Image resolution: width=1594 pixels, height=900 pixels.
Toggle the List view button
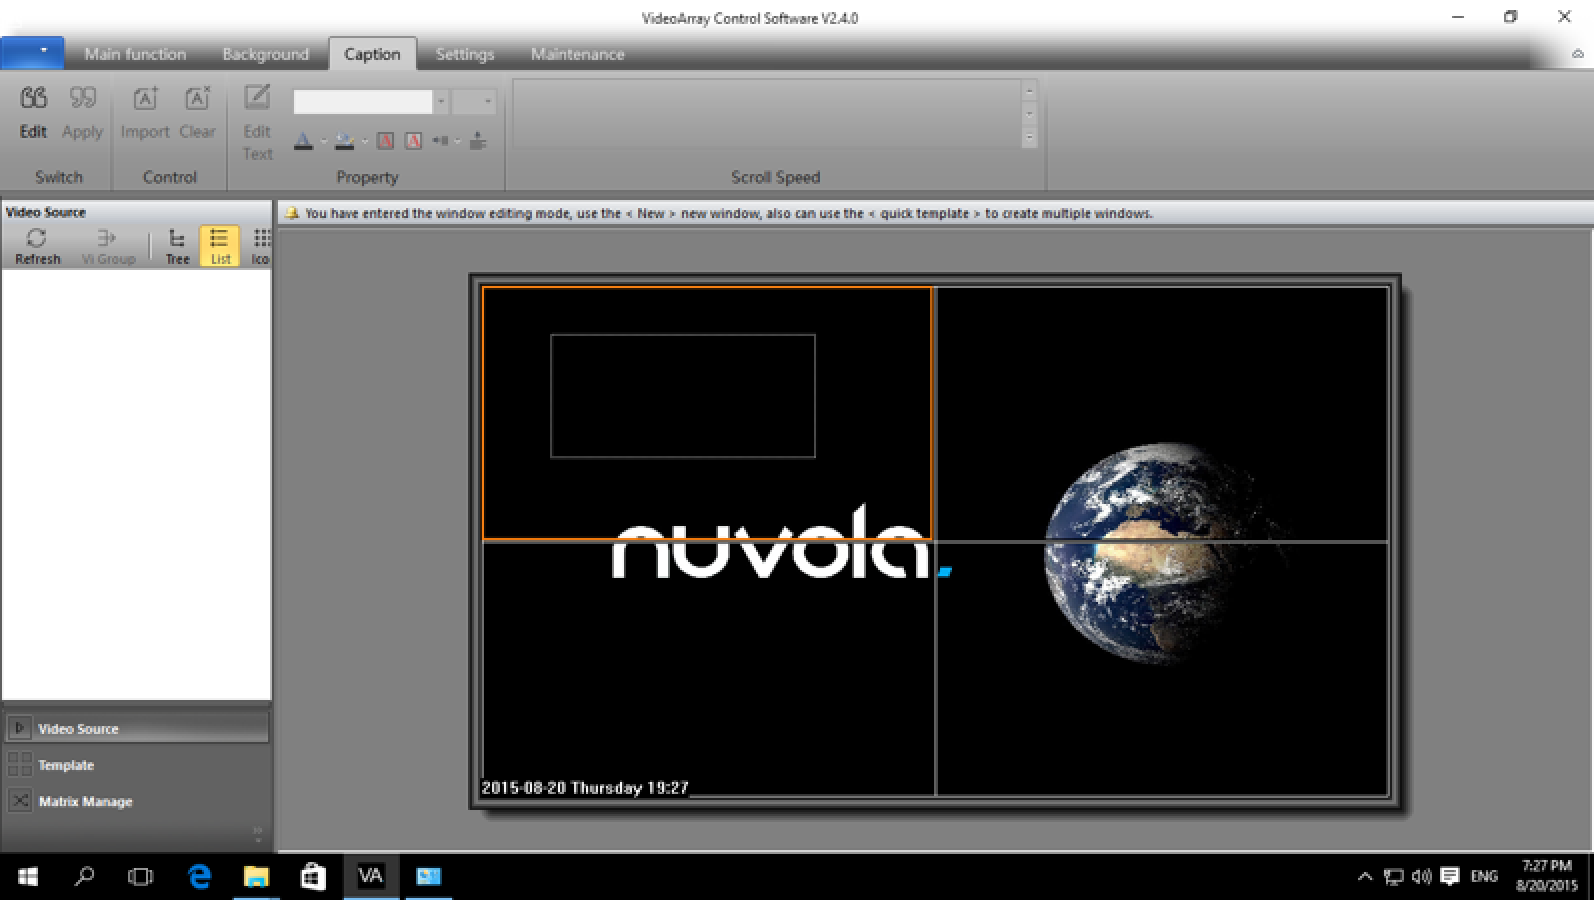(x=220, y=246)
